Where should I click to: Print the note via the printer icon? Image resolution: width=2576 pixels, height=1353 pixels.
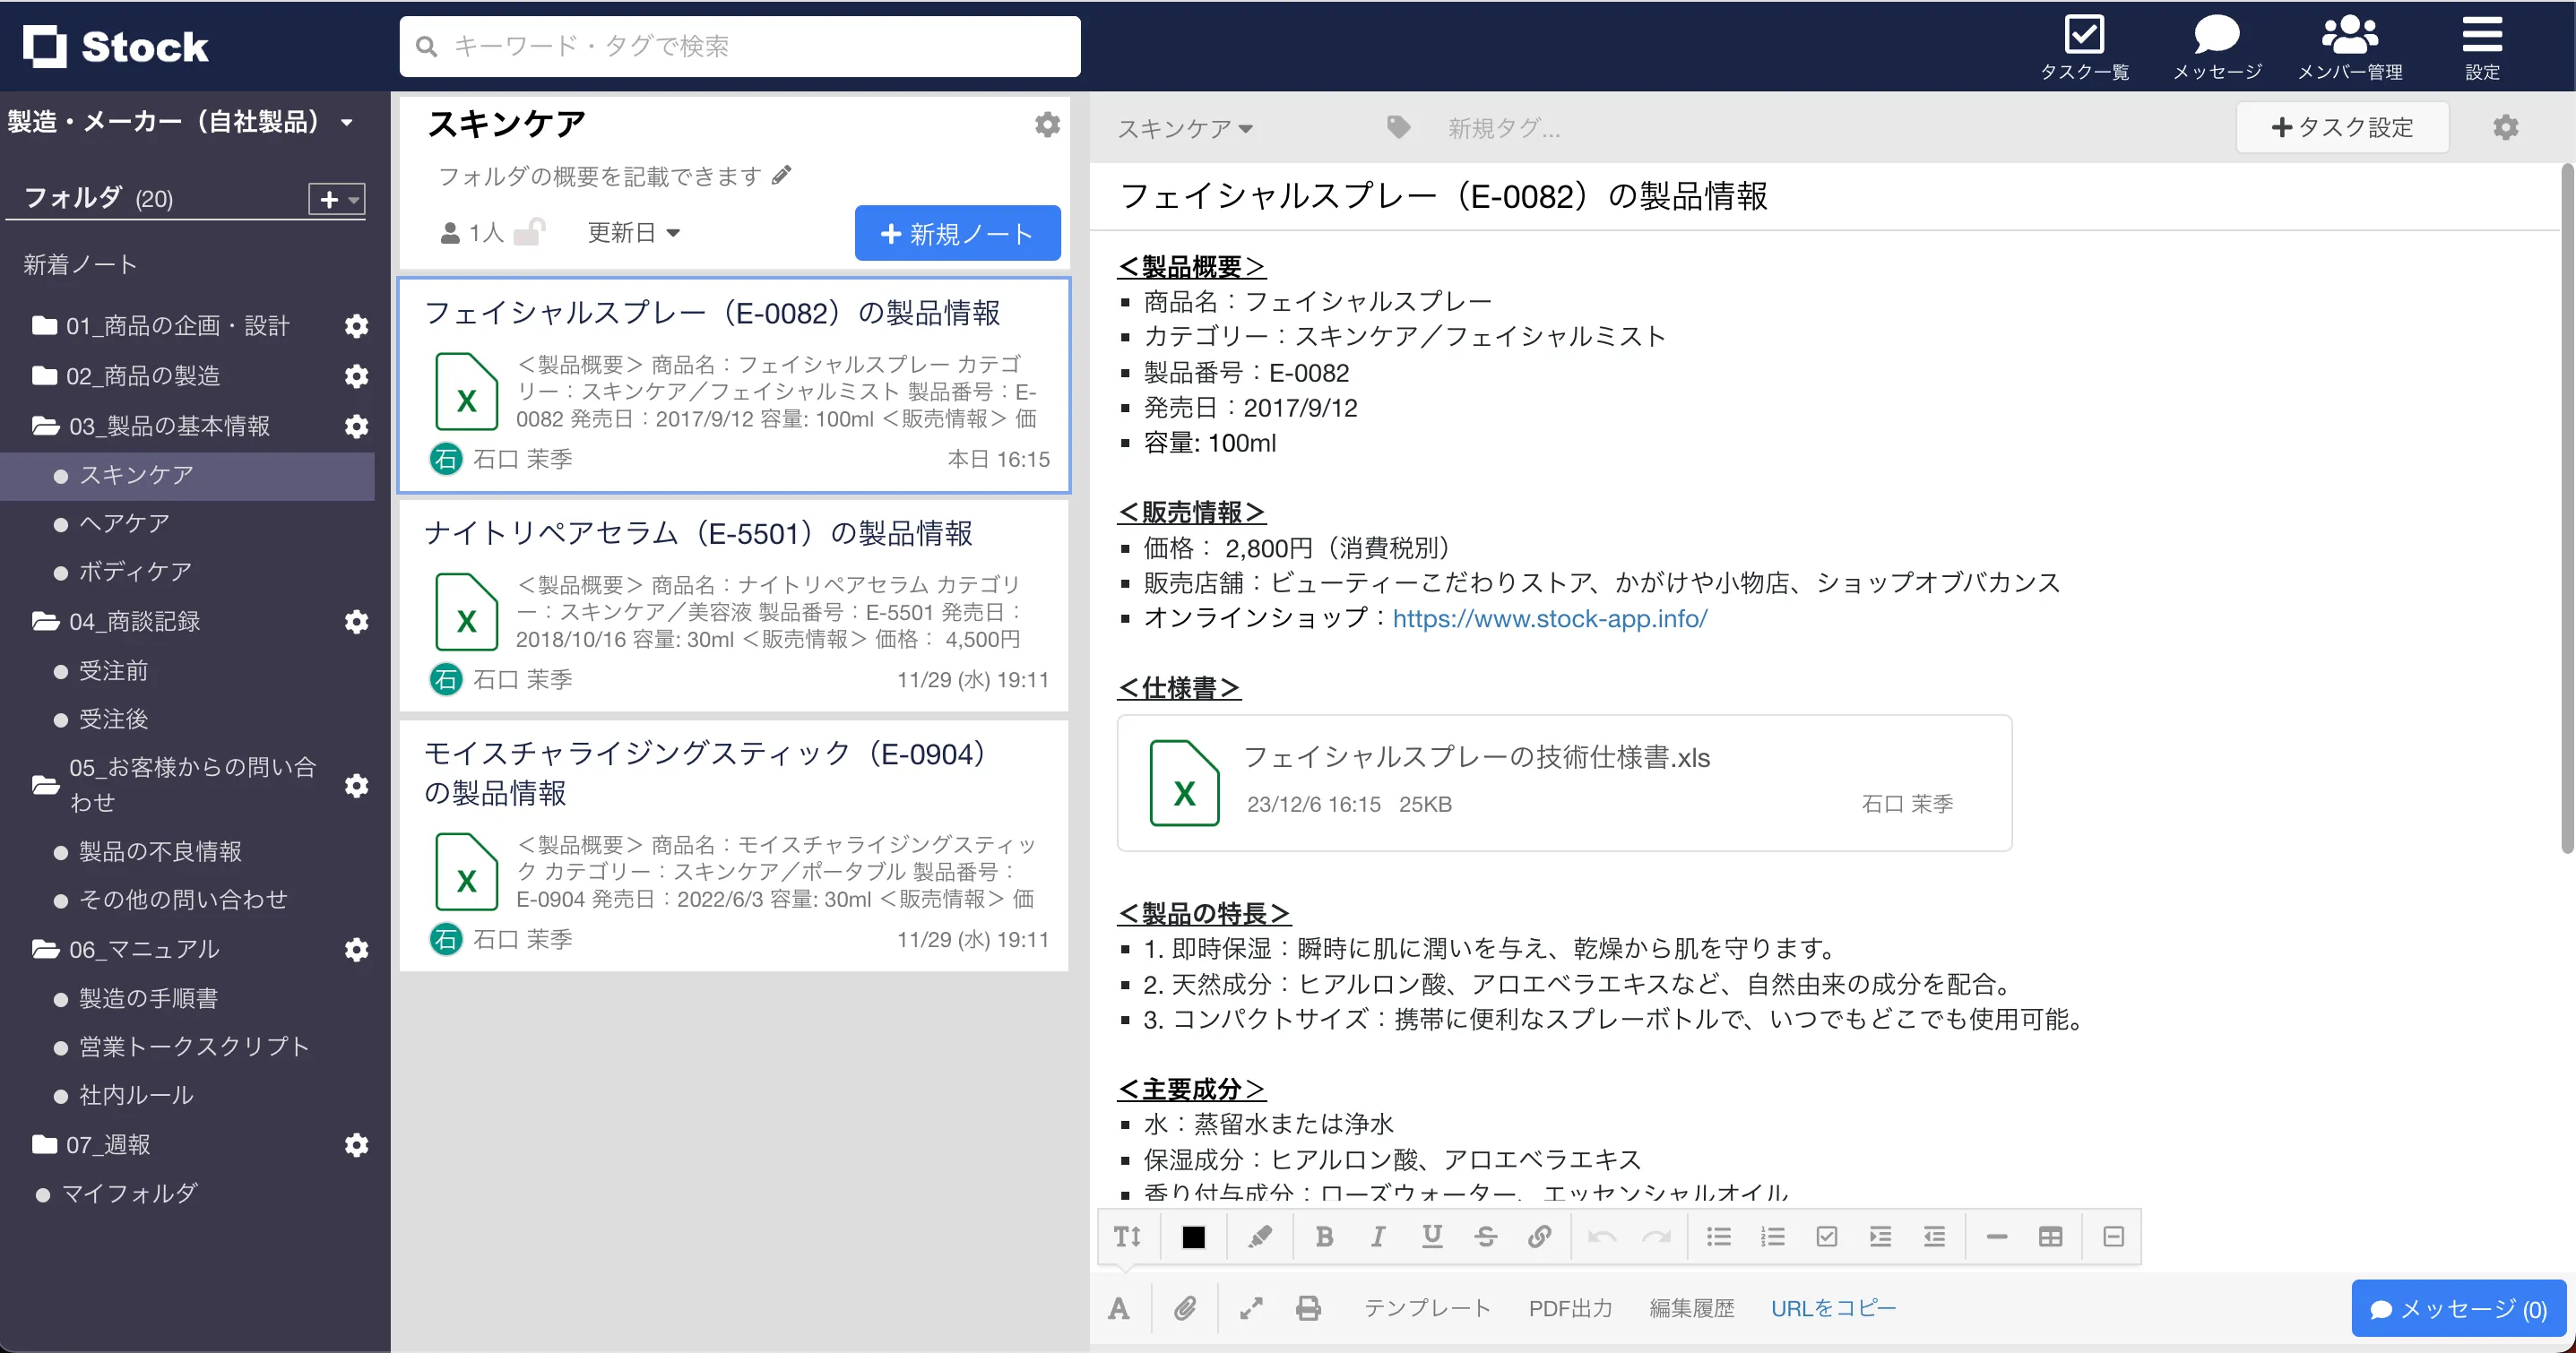1308,1307
